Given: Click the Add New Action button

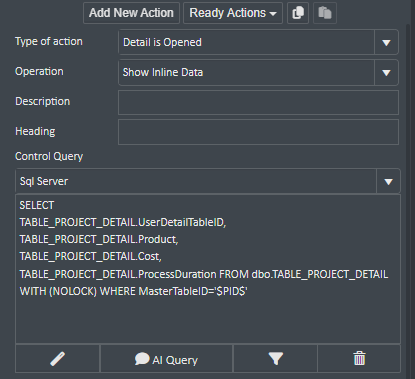Looking at the screenshot, I should click(131, 13).
